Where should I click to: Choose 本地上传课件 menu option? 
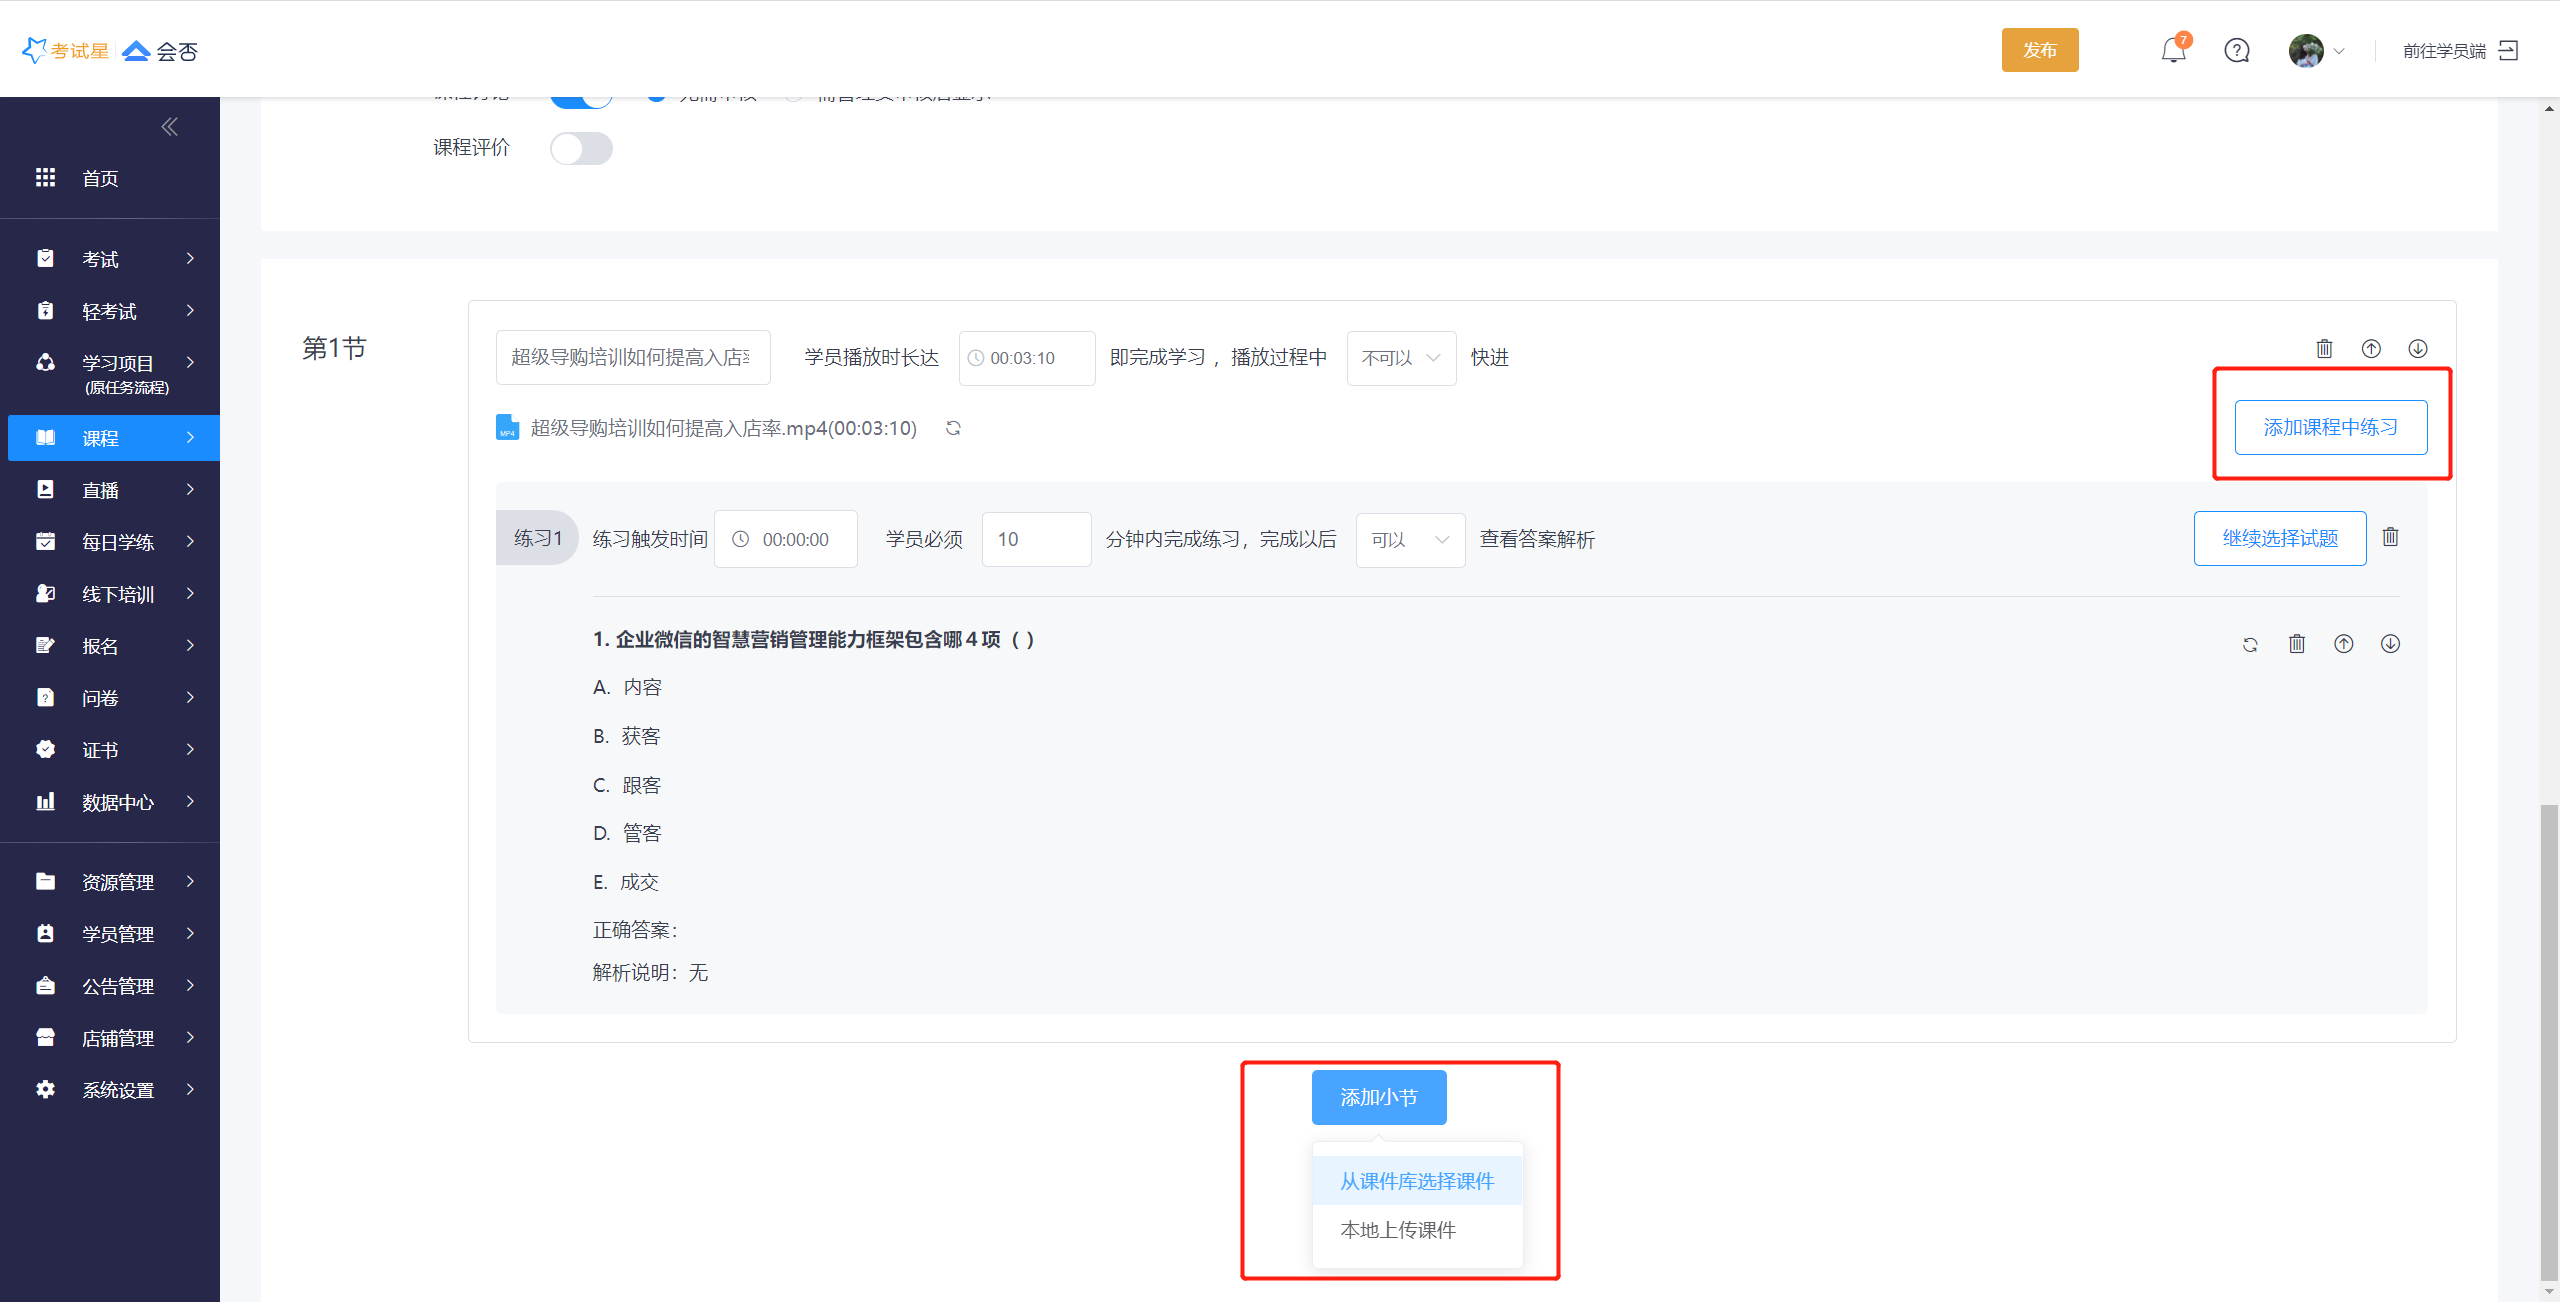(x=1398, y=1230)
